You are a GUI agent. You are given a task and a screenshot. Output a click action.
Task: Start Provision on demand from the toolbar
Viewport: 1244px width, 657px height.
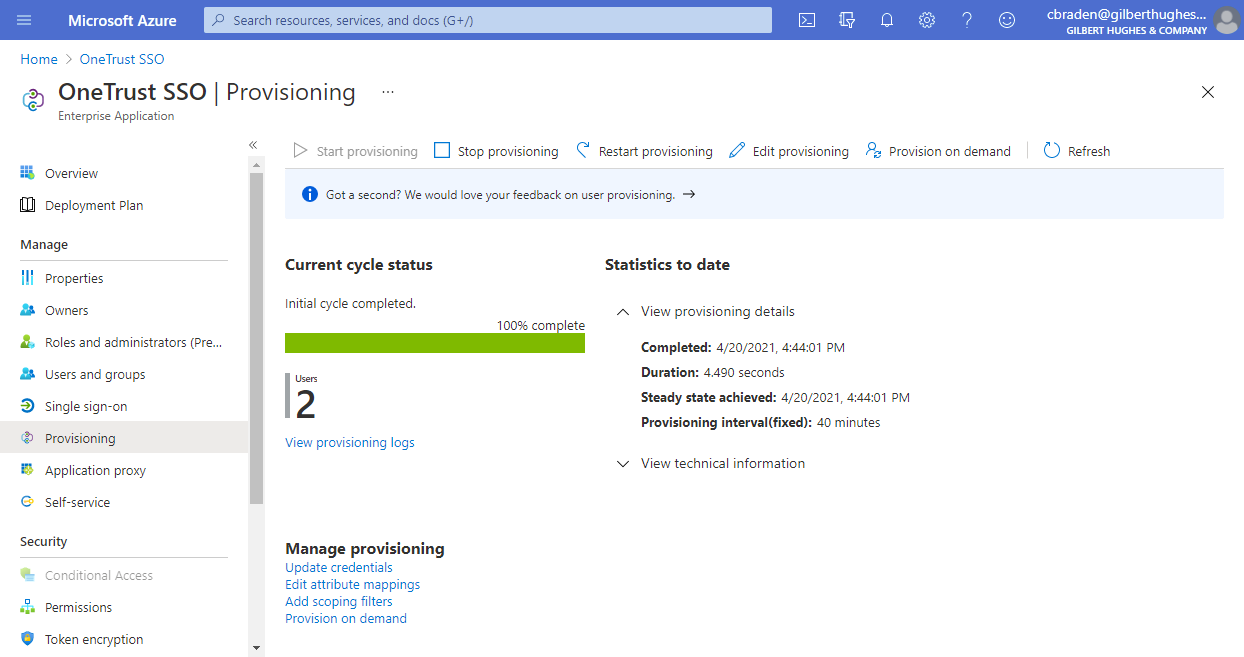pos(938,150)
